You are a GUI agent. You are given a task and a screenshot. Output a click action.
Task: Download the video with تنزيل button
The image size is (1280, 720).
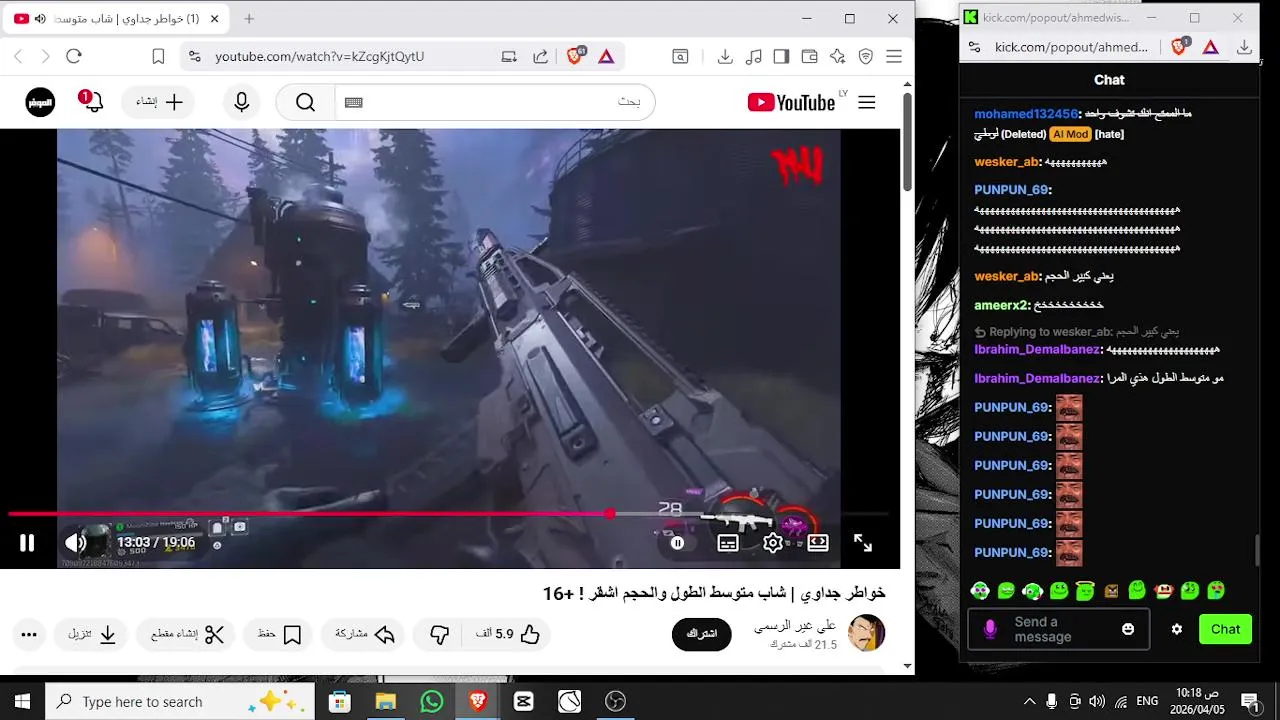[92, 634]
